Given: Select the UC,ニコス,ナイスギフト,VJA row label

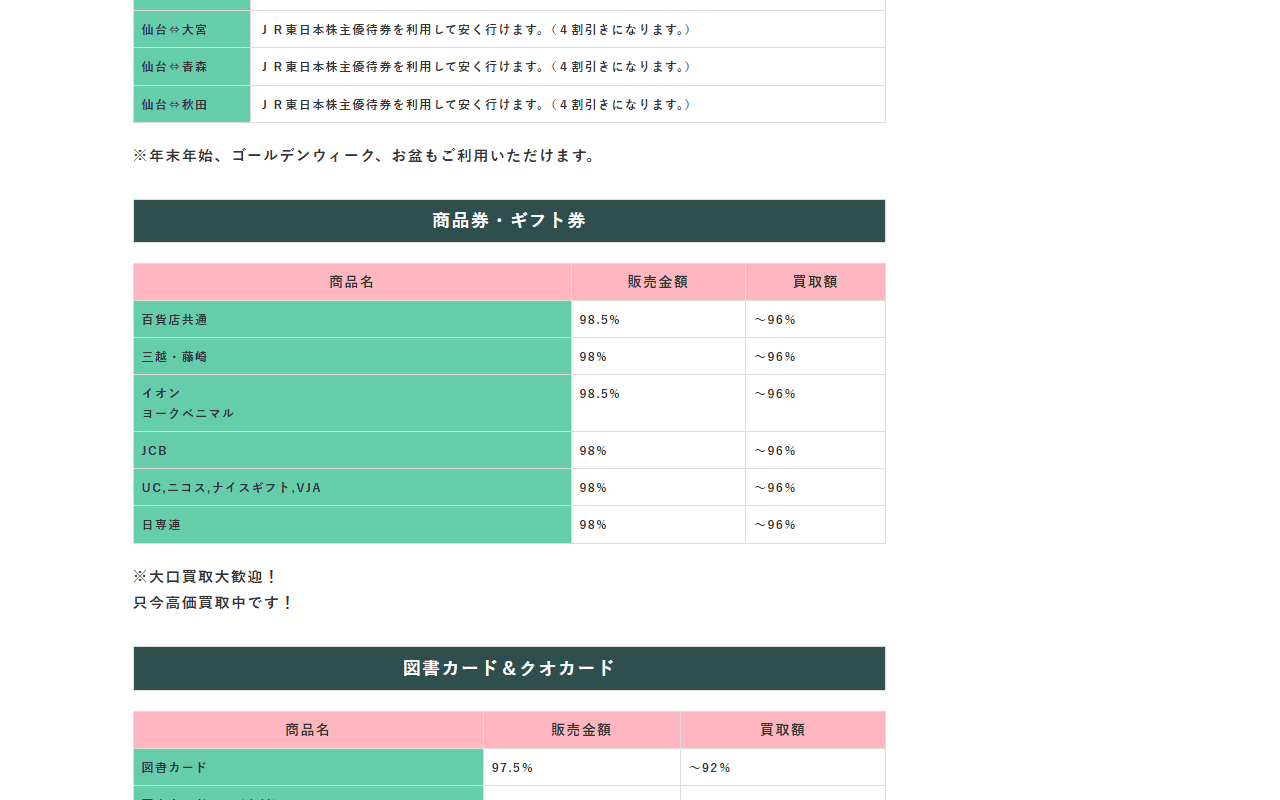Looking at the screenshot, I should click(232, 488).
